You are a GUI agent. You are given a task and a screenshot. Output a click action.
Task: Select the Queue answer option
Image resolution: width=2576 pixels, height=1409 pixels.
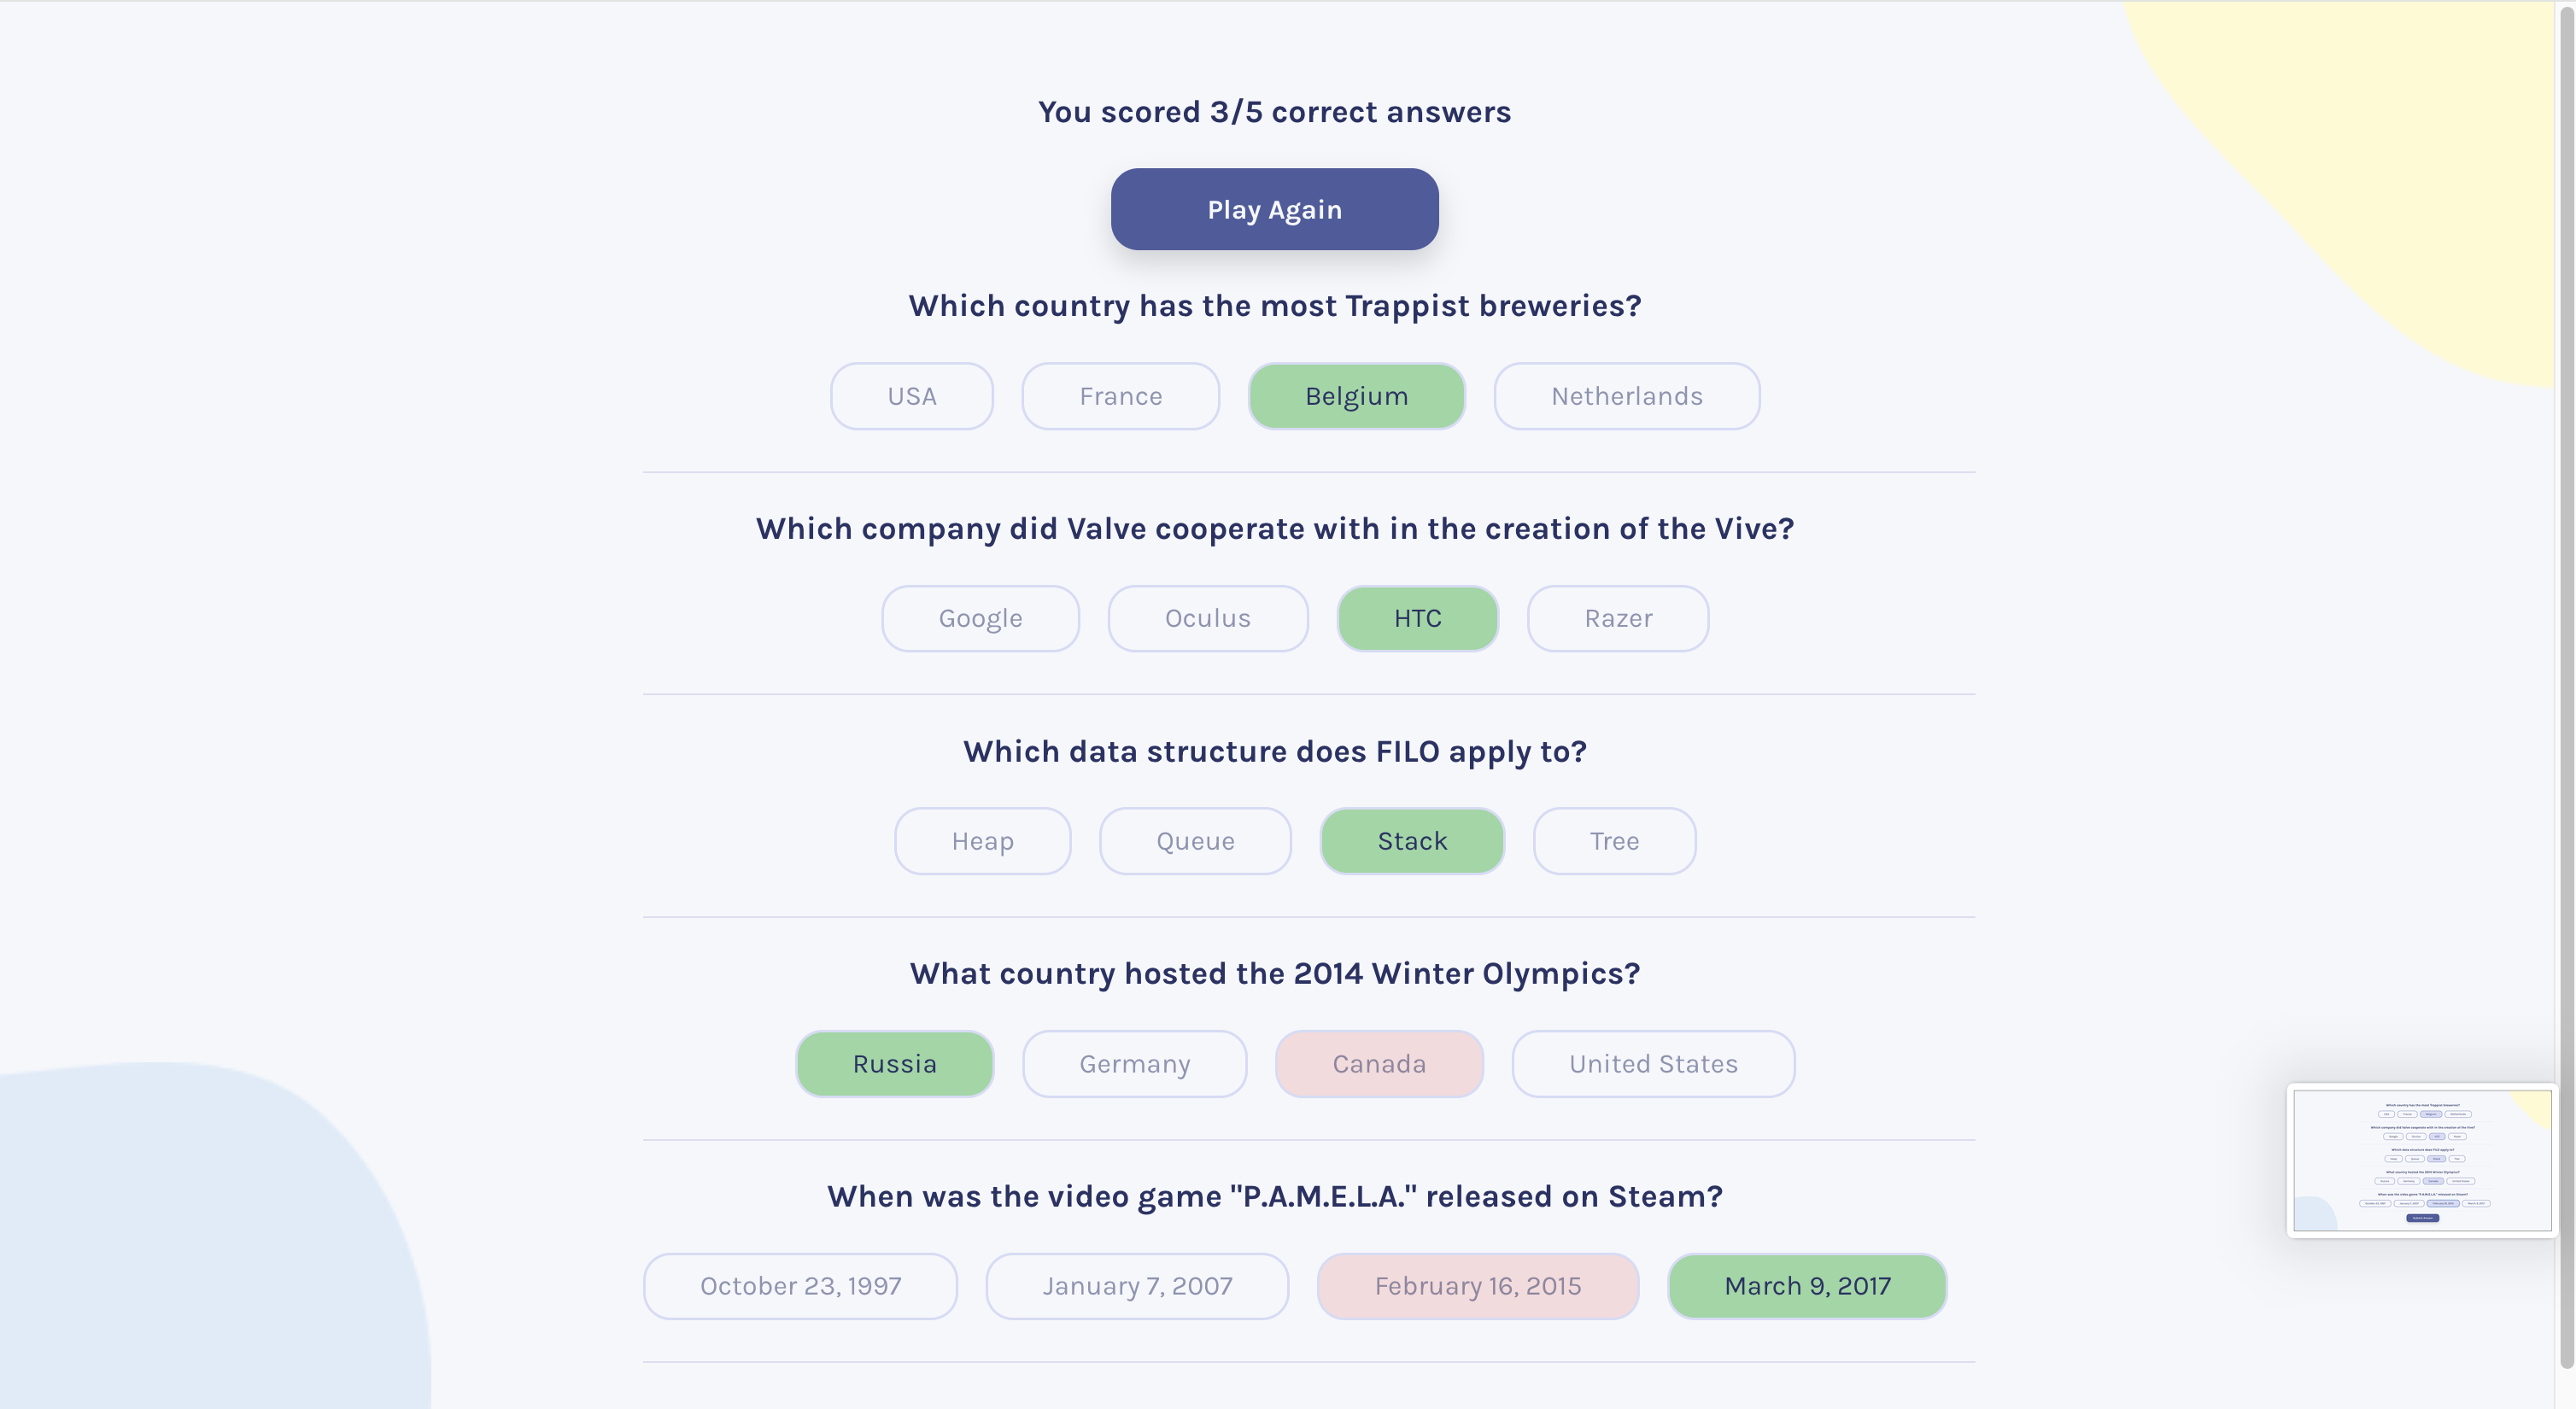pyautogui.click(x=1195, y=841)
